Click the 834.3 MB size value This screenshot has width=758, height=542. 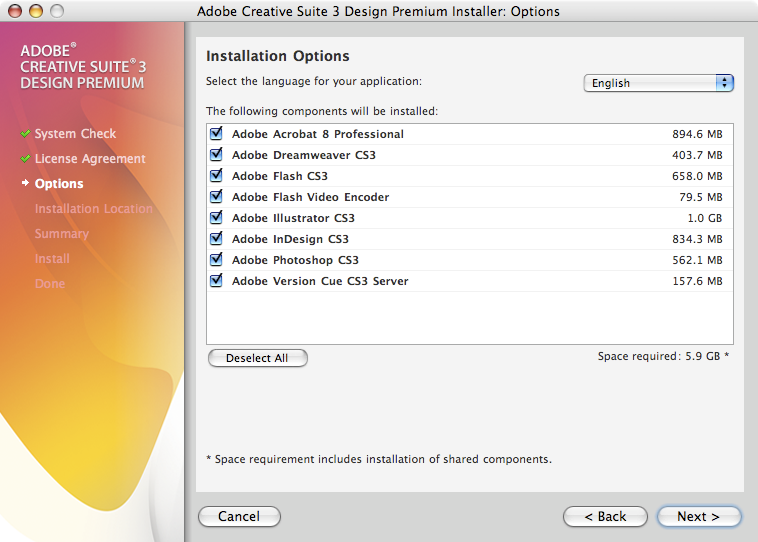coord(697,239)
